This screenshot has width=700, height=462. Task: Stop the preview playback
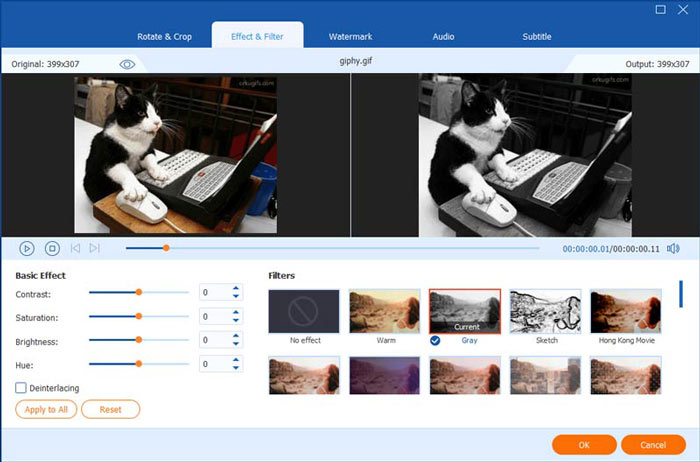click(52, 248)
